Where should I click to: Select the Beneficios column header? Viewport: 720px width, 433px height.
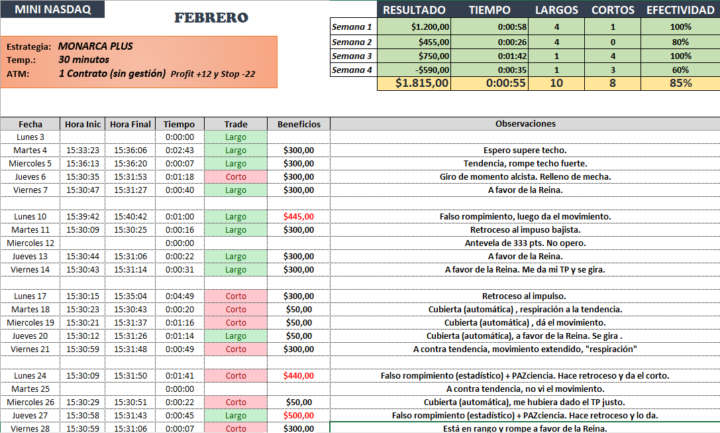pyautogui.click(x=299, y=124)
